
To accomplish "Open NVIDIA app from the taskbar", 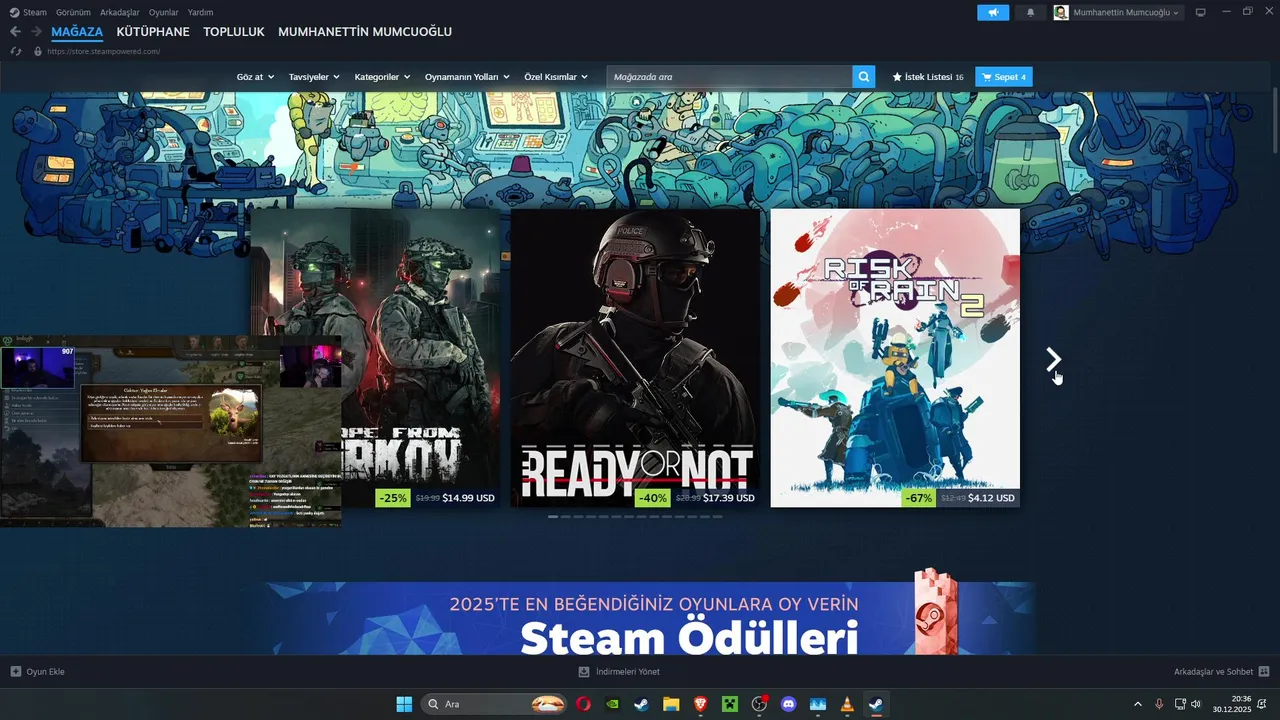I will (612, 704).
